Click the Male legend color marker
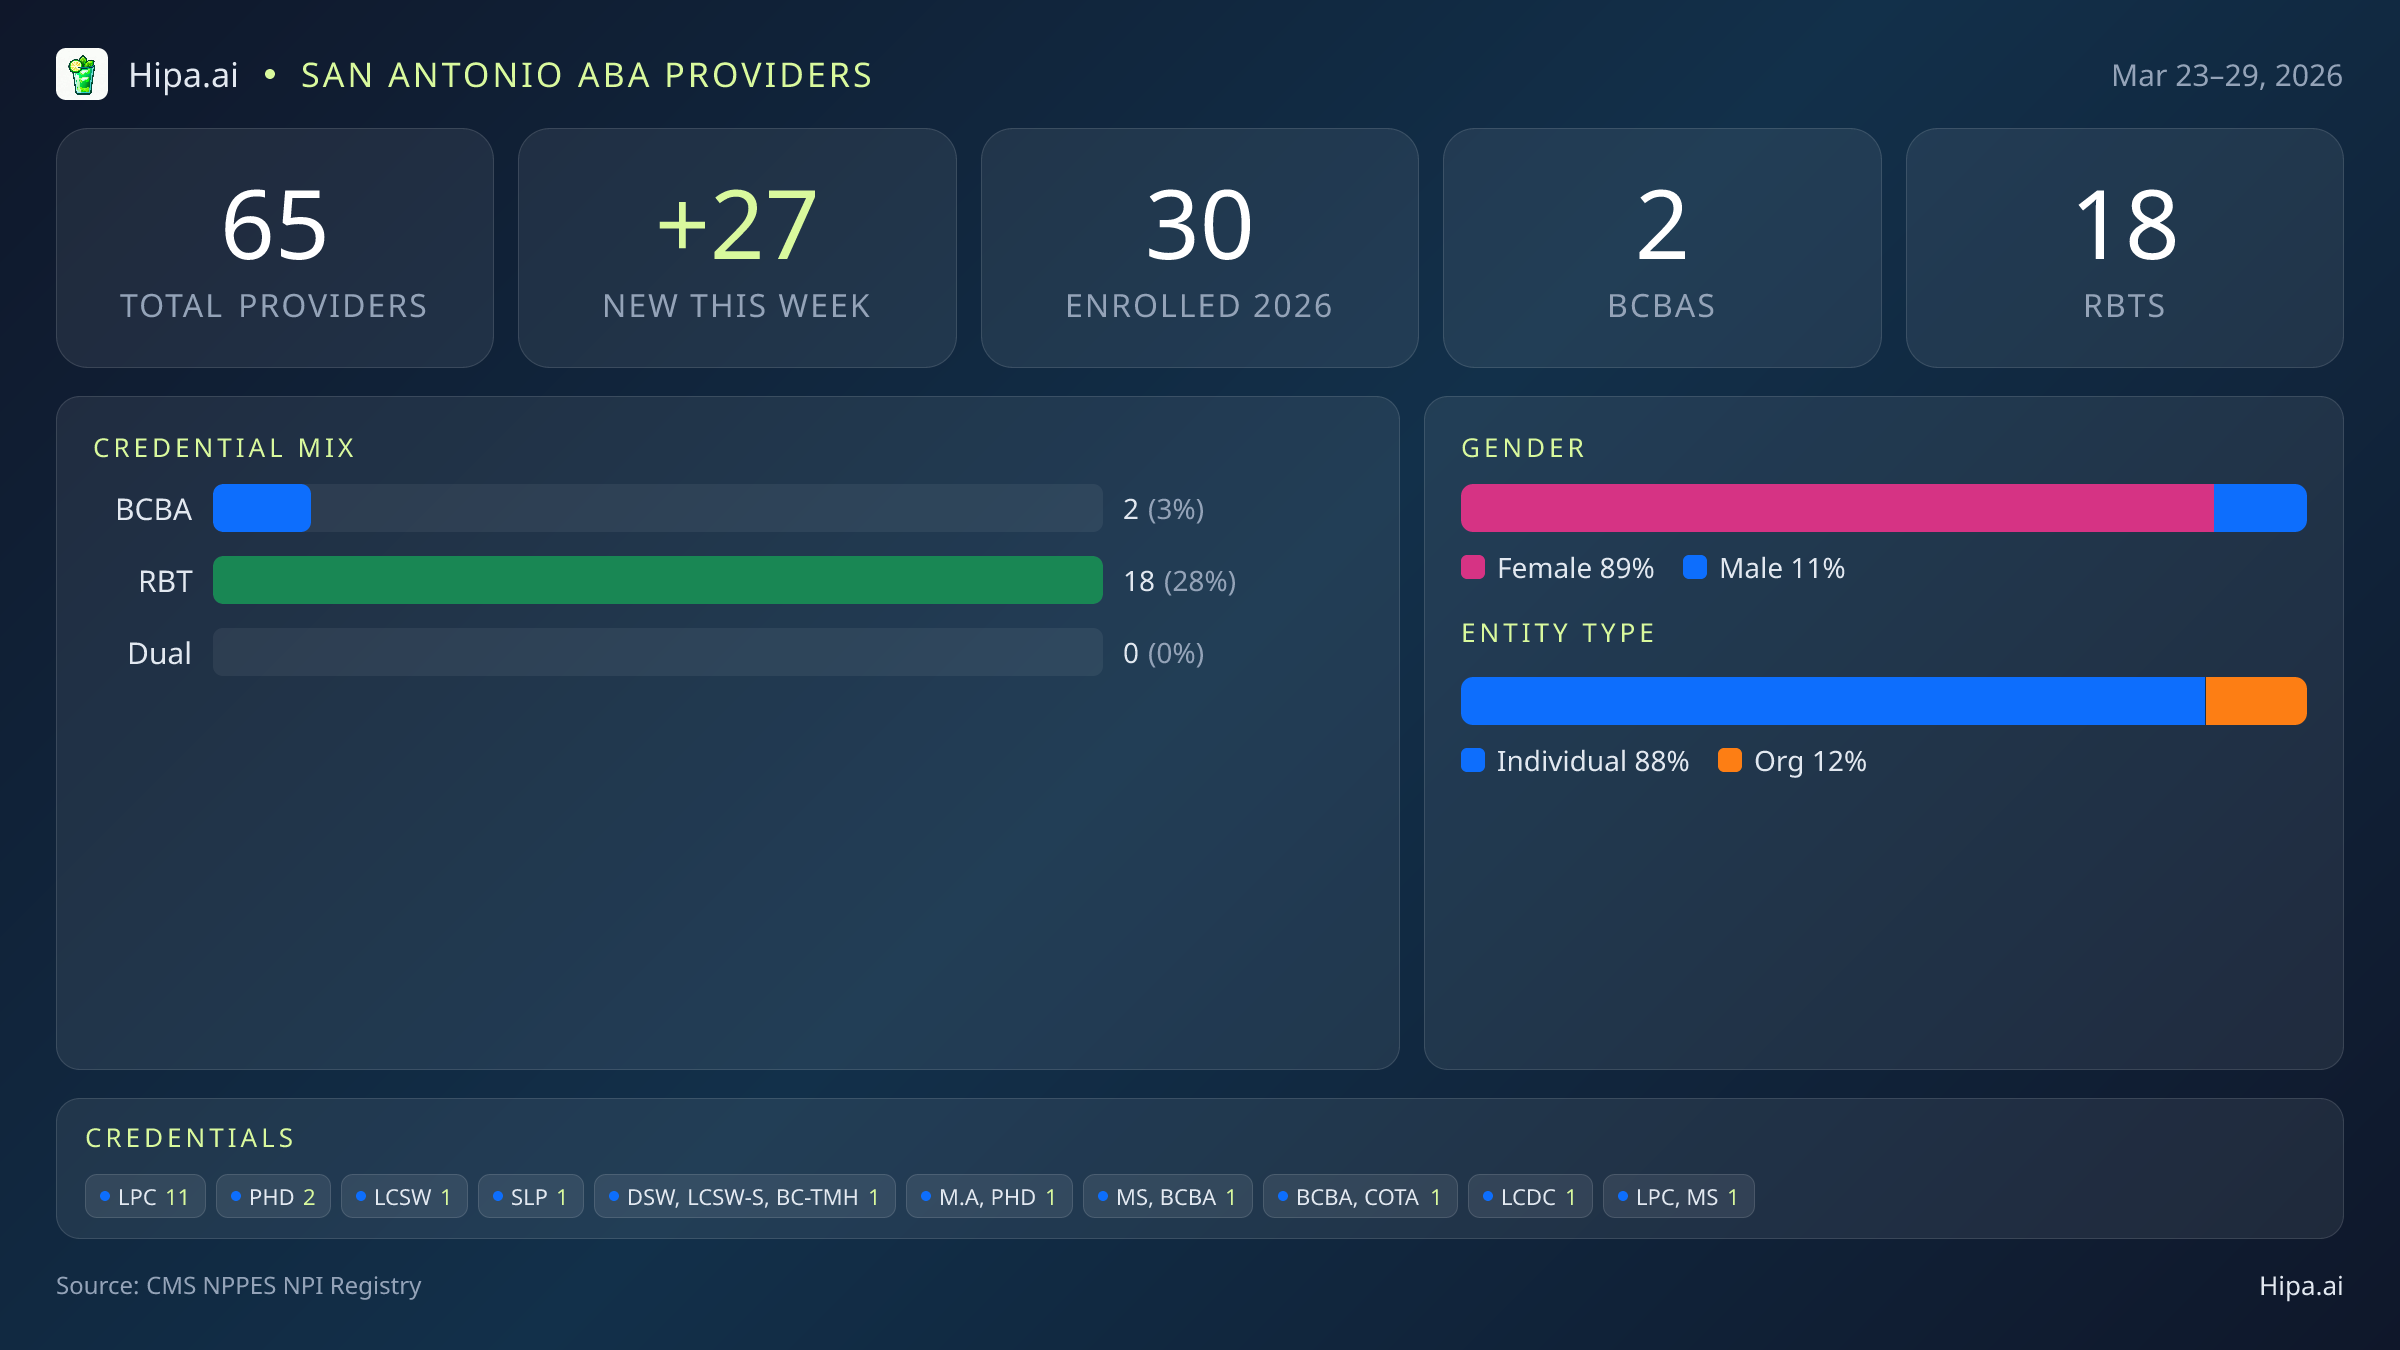The height and width of the screenshot is (1350, 2400). pos(1695,568)
